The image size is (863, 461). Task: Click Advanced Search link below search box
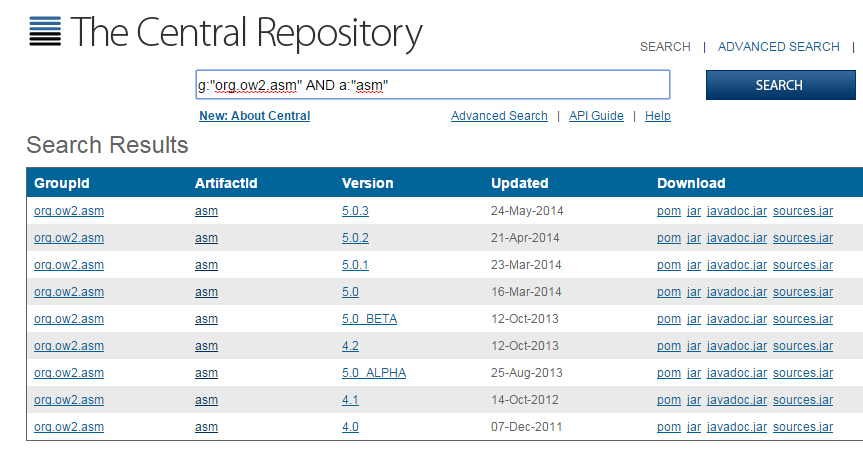pyautogui.click(x=499, y=116)
